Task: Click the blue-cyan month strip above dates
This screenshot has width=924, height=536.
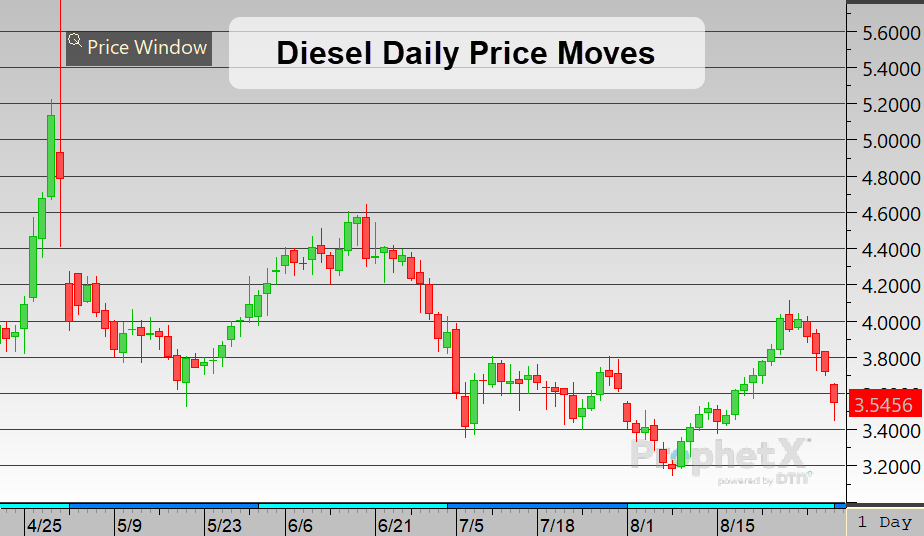Action: coord(420,505)
